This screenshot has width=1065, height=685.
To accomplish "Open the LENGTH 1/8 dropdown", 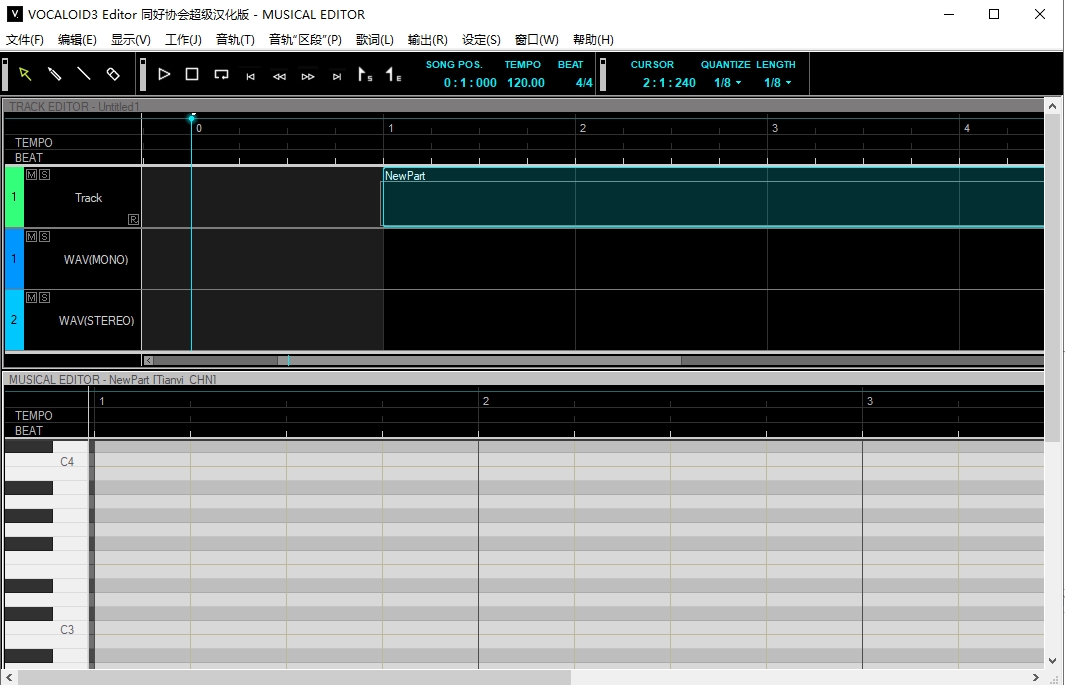I will click(x=777, y=83).
